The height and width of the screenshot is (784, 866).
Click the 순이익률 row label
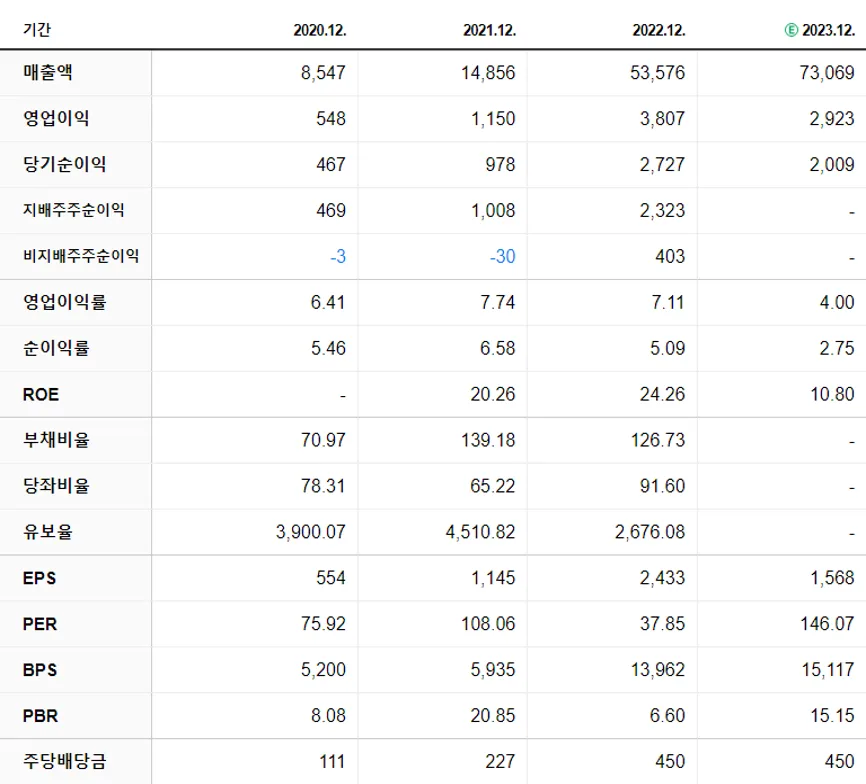tap(56, 348)
